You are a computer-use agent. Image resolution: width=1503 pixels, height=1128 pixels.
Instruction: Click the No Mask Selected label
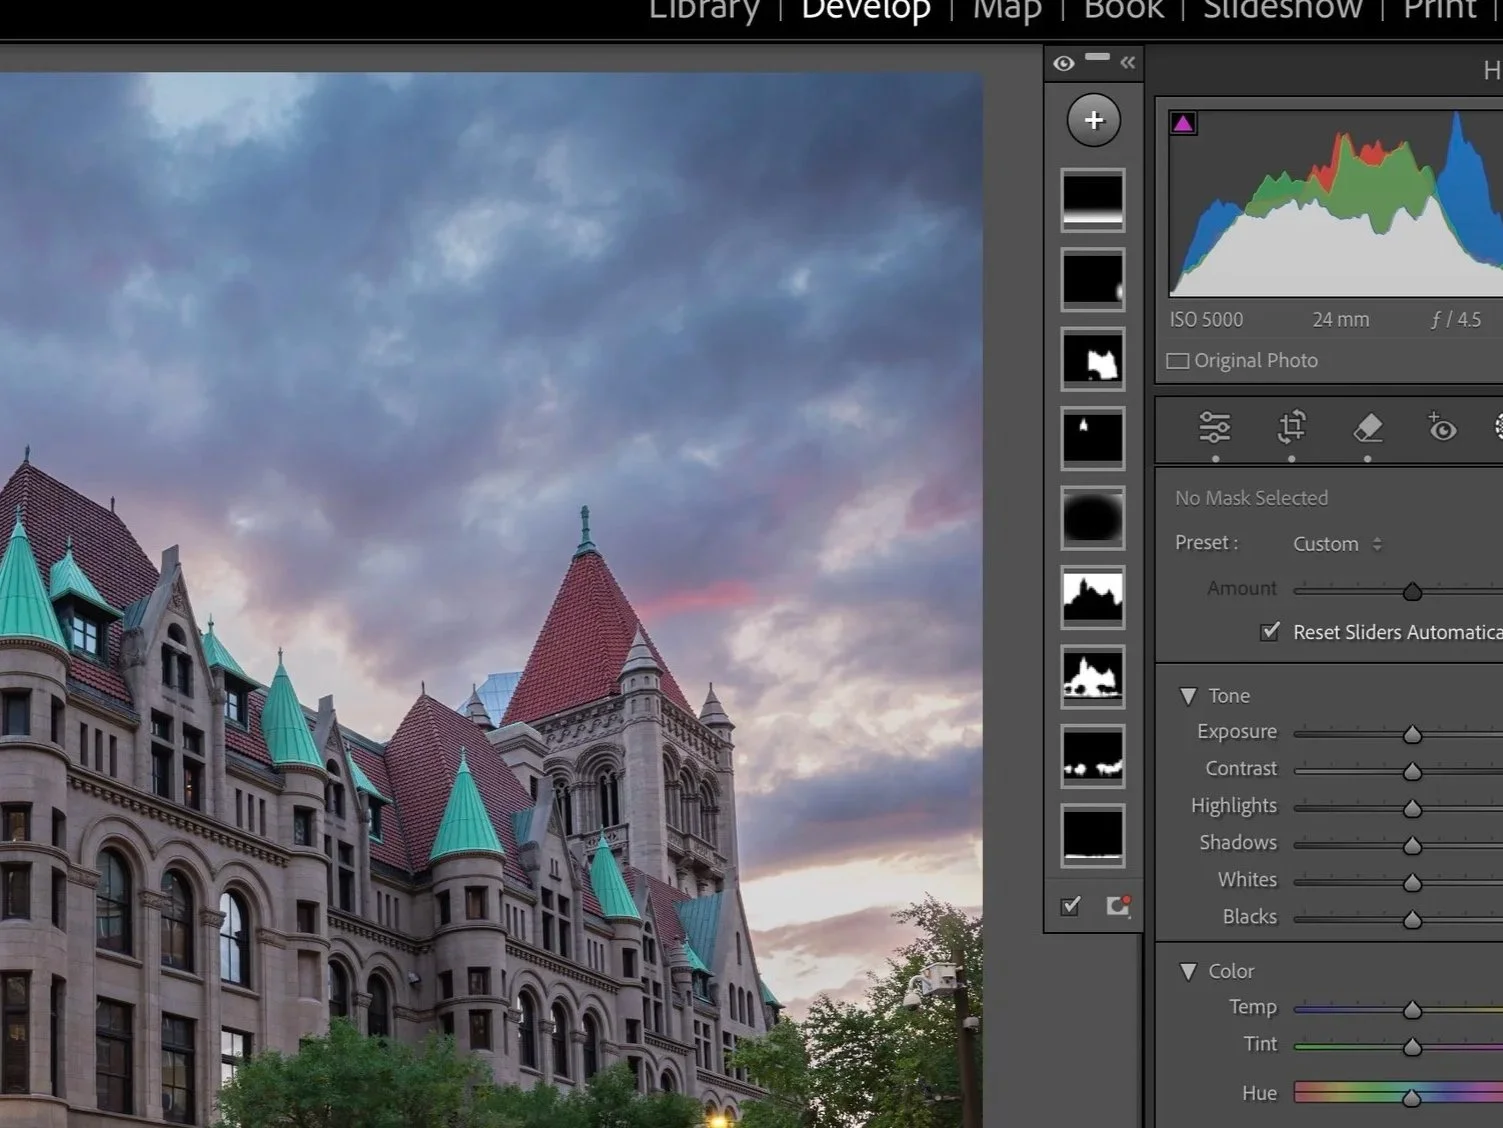pos(1251,498)
